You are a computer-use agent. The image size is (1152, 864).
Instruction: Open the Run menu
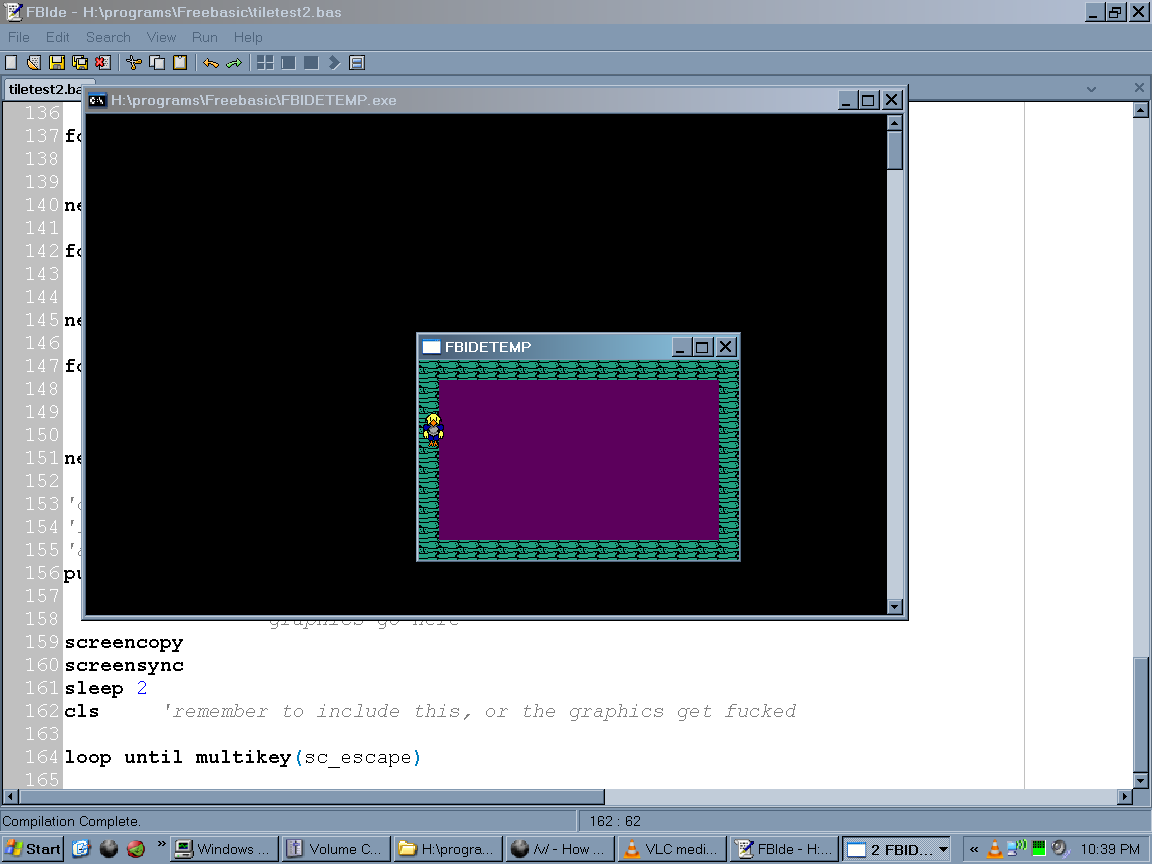point(204,37)
